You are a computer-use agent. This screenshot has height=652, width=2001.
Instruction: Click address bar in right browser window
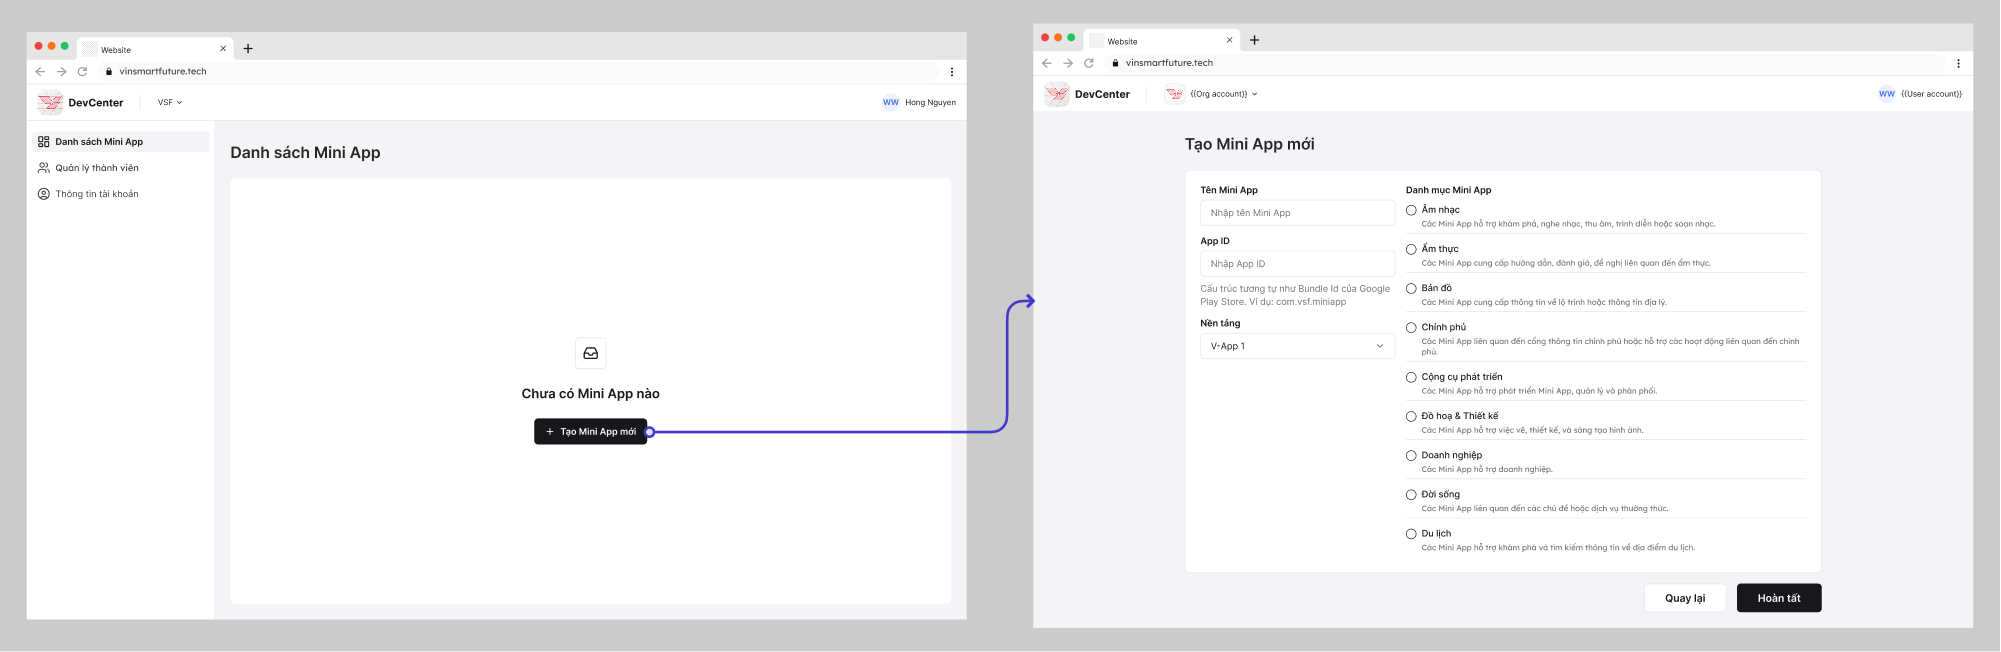click(1526, 63)
